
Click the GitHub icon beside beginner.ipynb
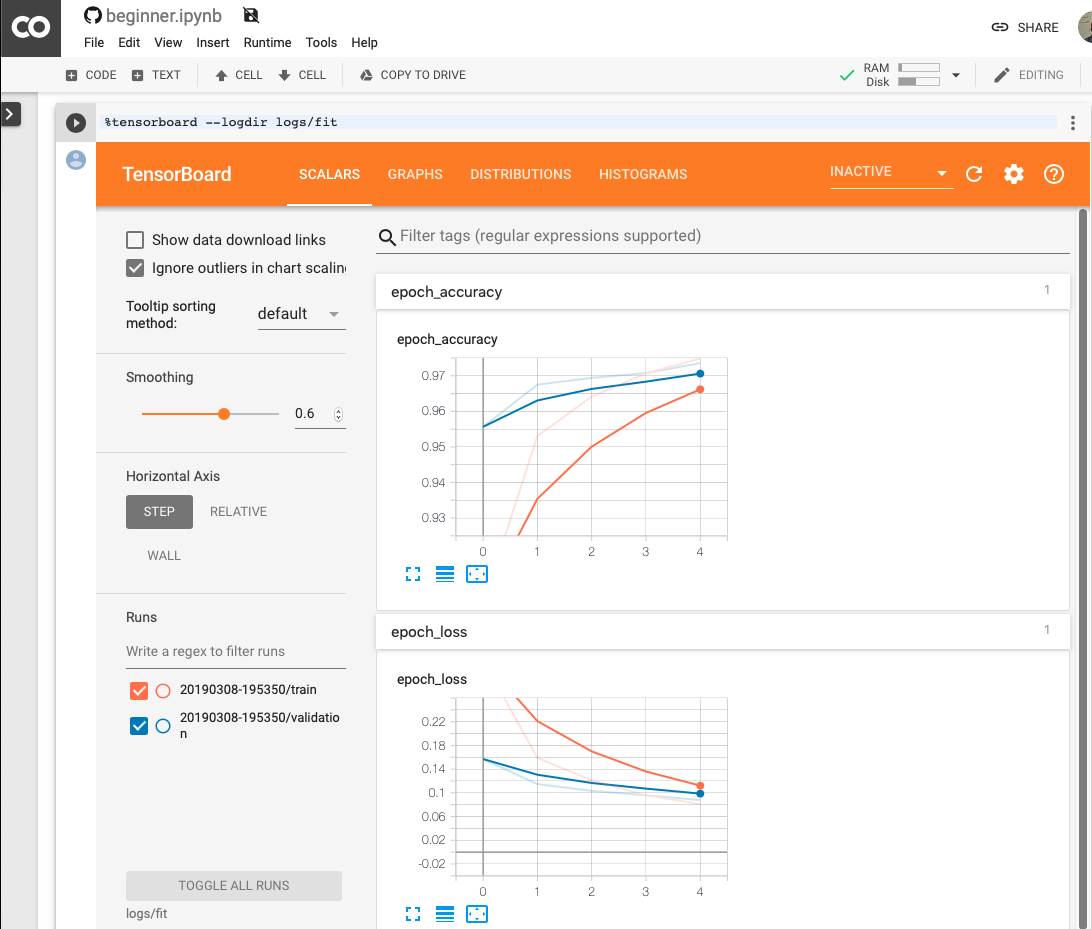pyautogui.click(x=93, y=15)
